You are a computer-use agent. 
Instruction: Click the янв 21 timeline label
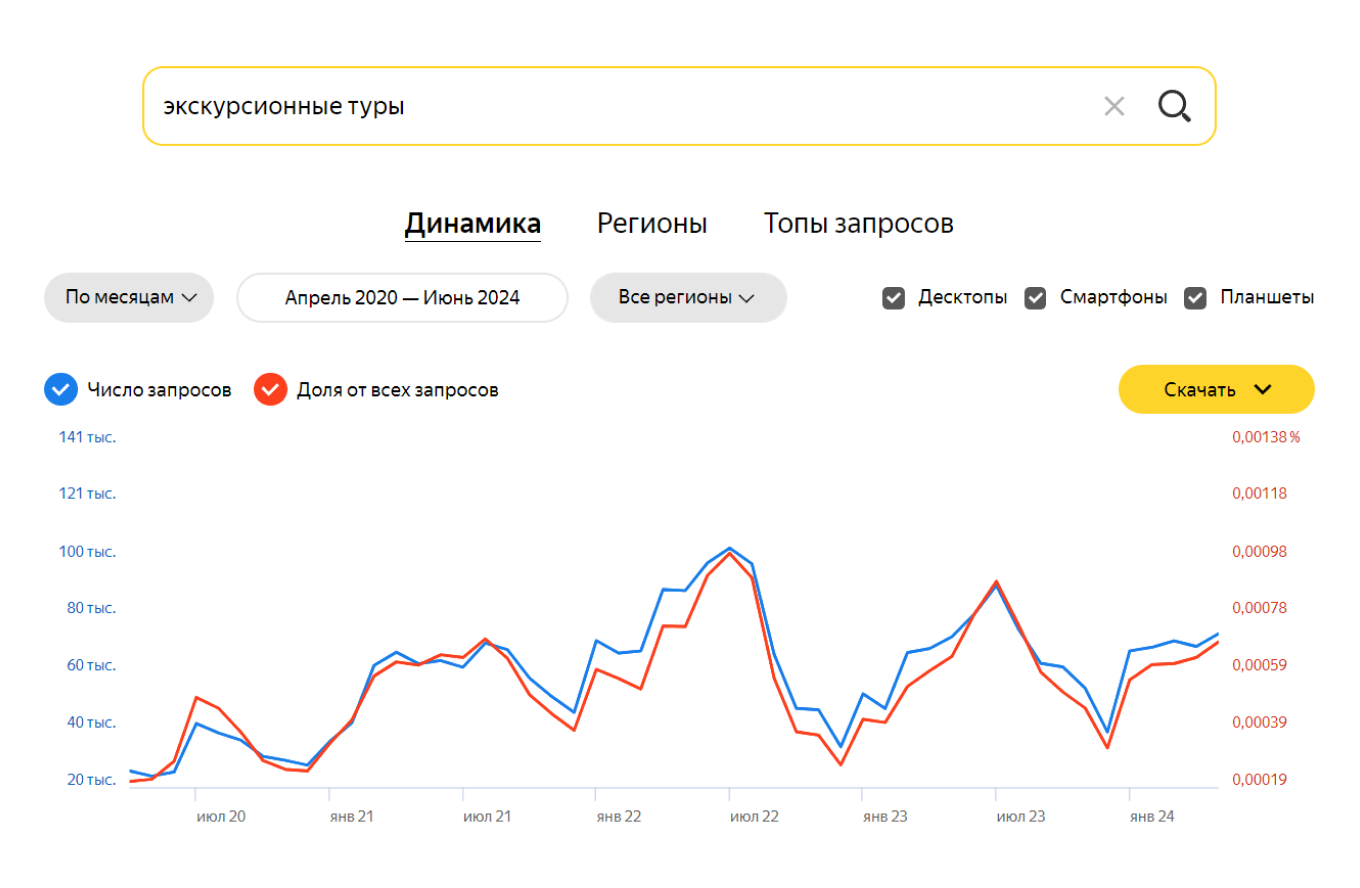pyautogui.click(x=352, y=816)
